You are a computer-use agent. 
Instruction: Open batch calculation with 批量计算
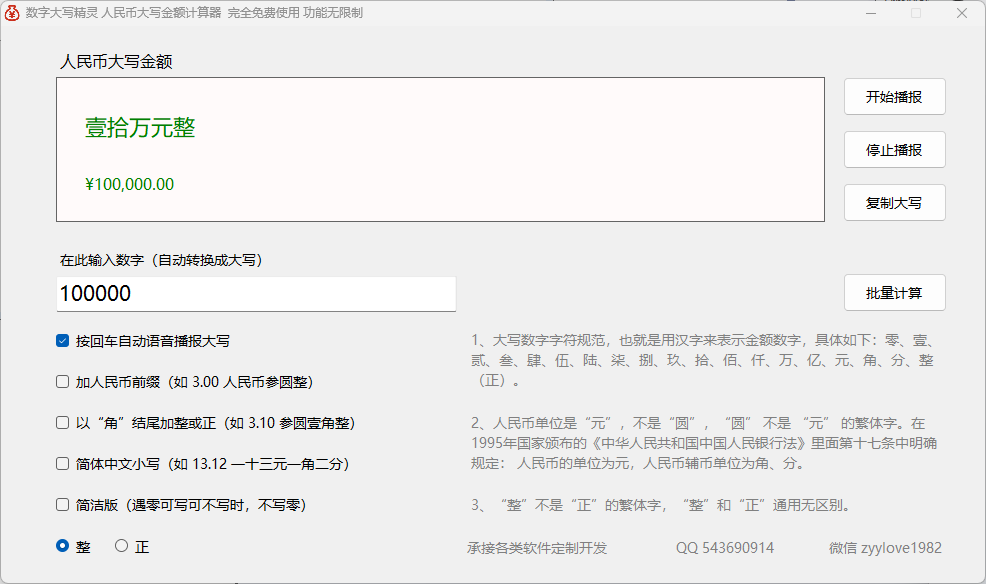(894, 292)
